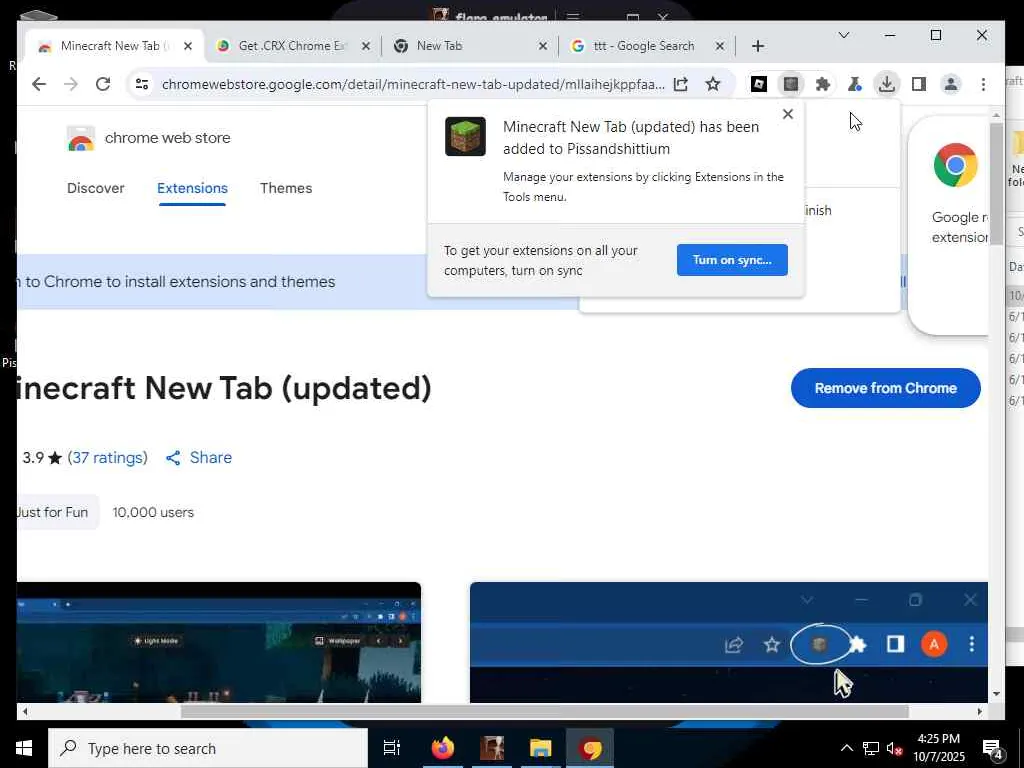The image size is (1024, 768).
Task: Switch to ttt - Google Search tab
Action: point(647,46)
